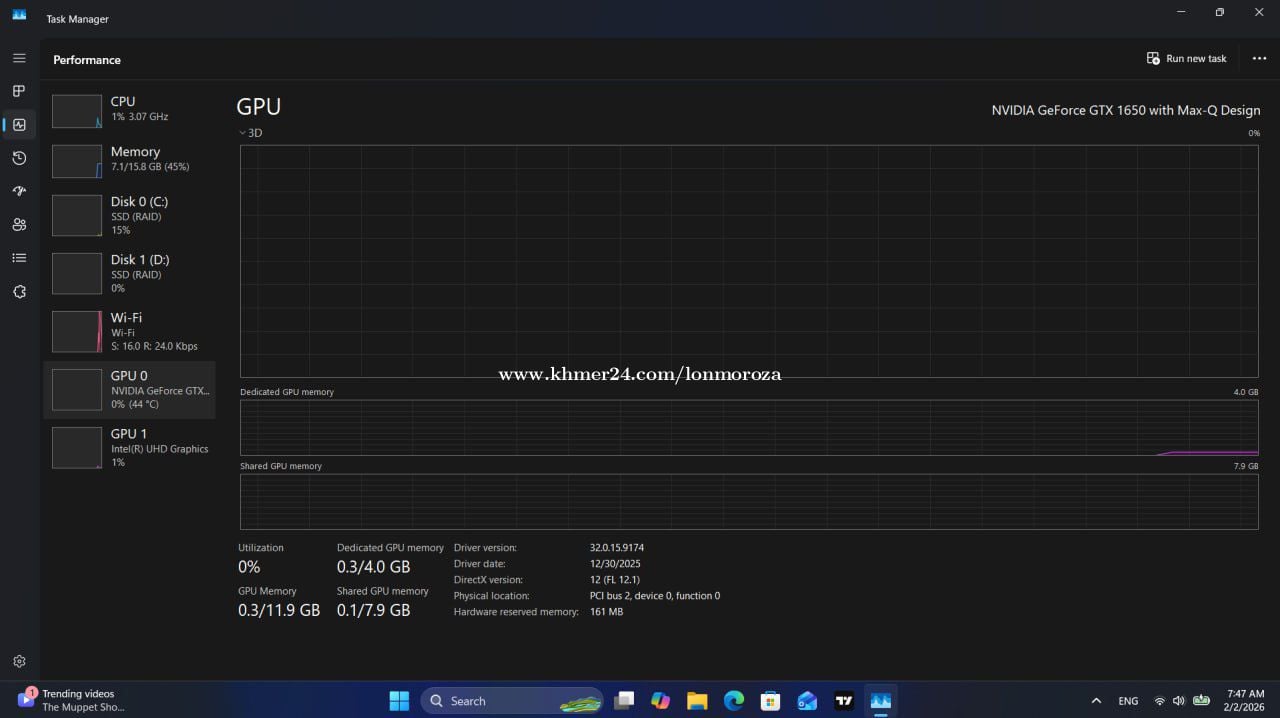Select Memory in the performance list
This screenshot has width=1280, height=718.
[x=129, y=159]
